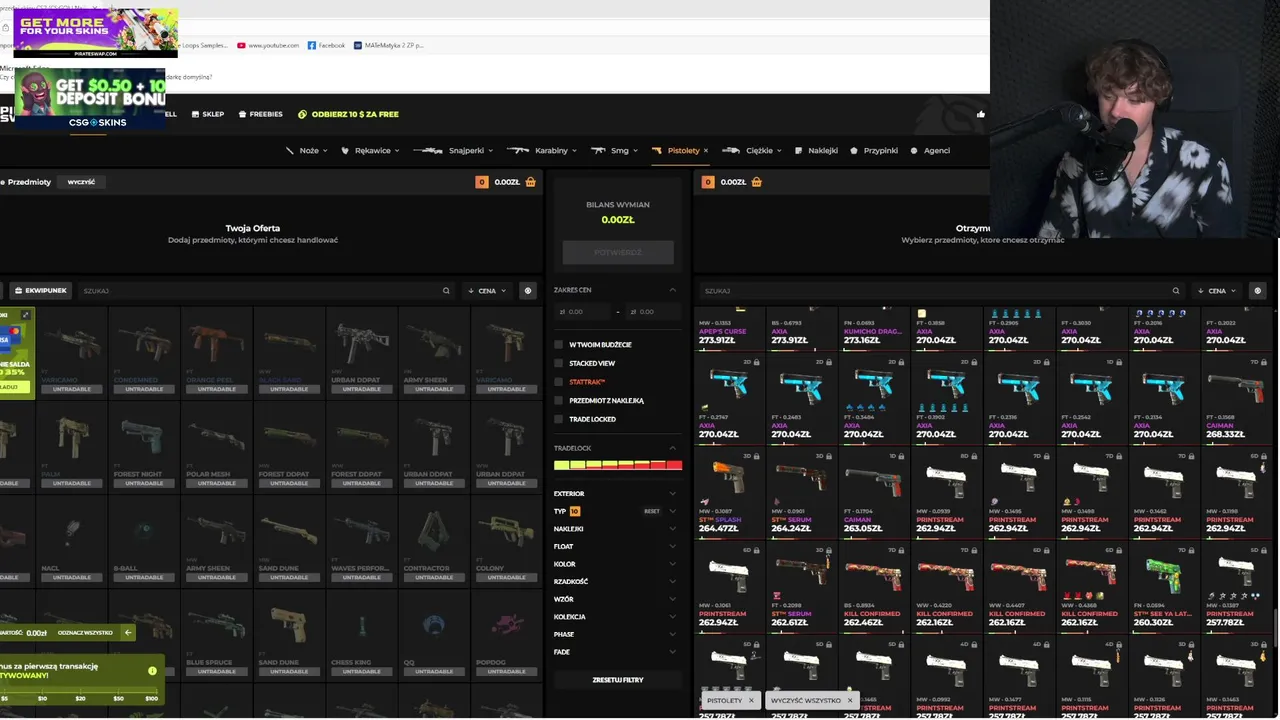Enable Stacked View checkbox

559,363
